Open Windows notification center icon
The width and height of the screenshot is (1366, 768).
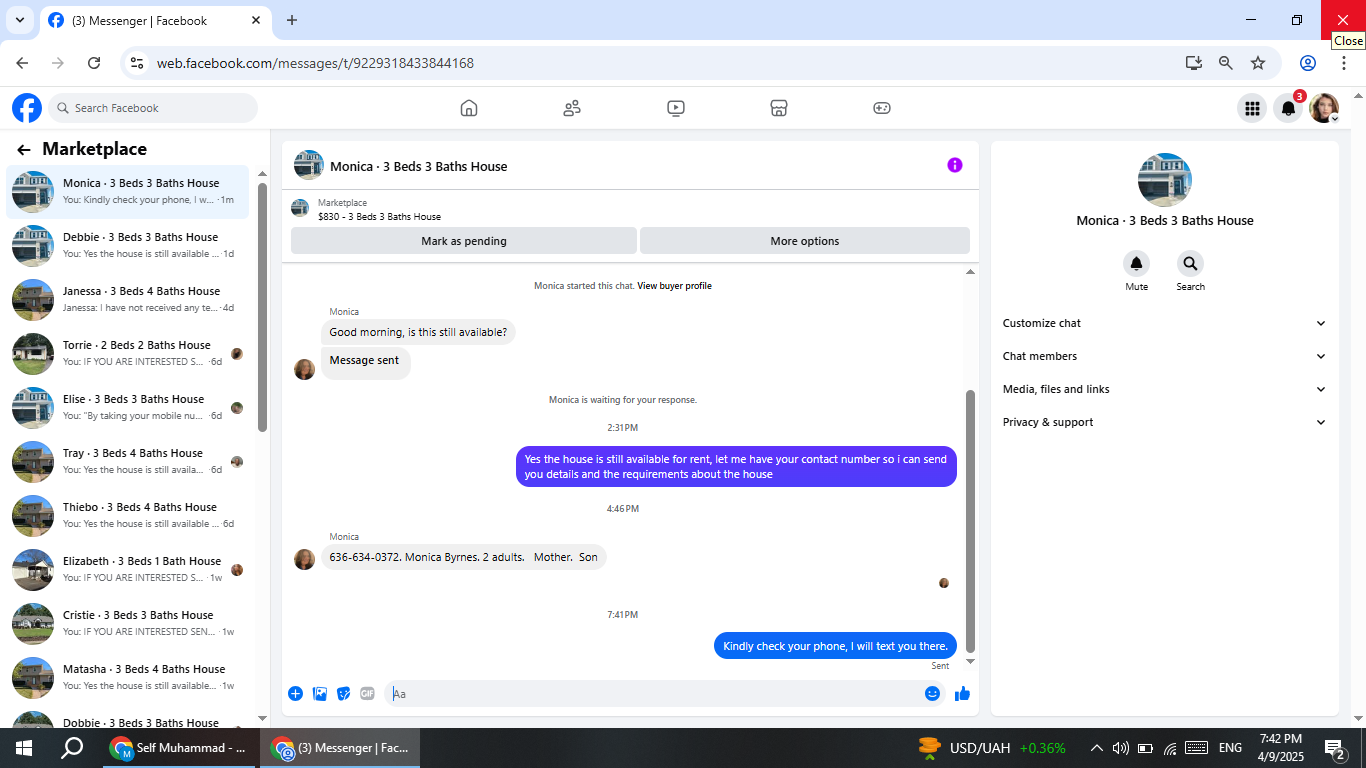(x=1334, y=748)
